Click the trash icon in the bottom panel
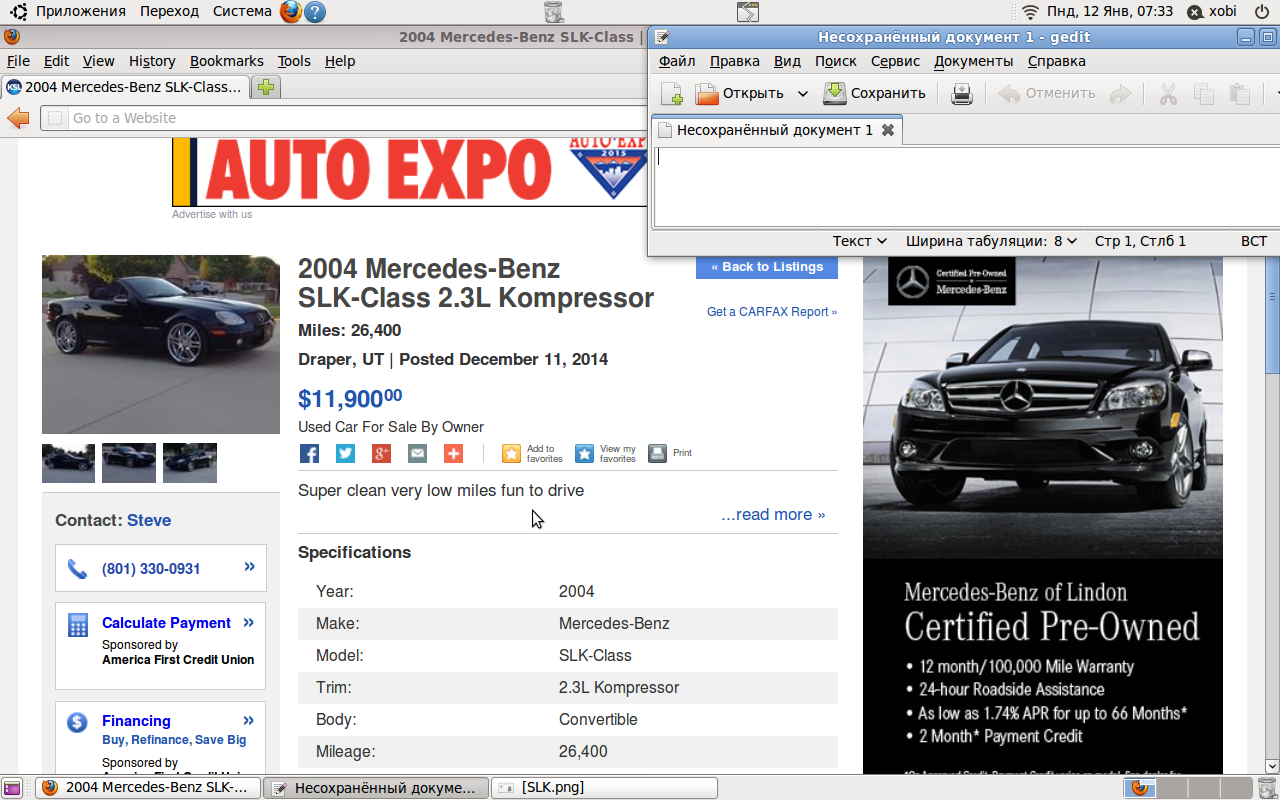The height and width of the screenshot is (800, 1280). tap(1266, 788)
